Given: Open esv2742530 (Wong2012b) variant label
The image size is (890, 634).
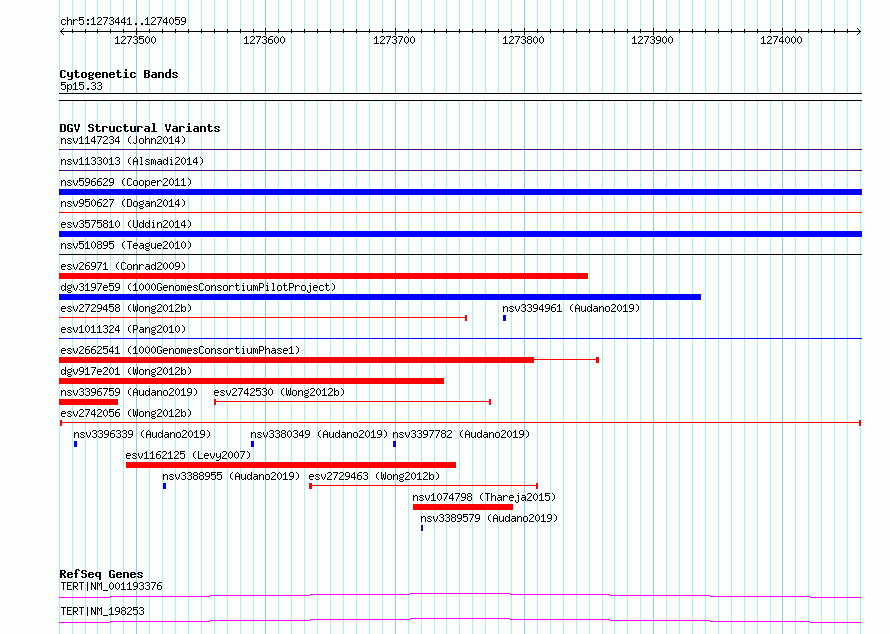Looking at the screenshot, I should [x=279, y=392].
